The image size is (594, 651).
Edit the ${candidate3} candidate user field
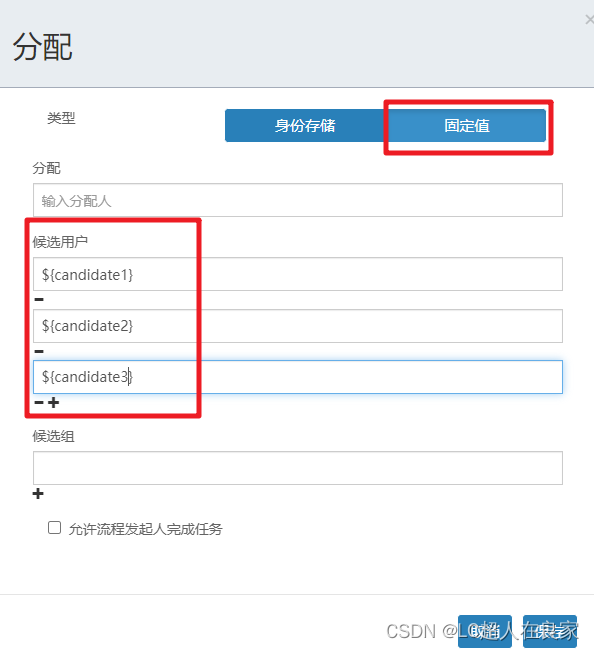[x=298, y=377]
